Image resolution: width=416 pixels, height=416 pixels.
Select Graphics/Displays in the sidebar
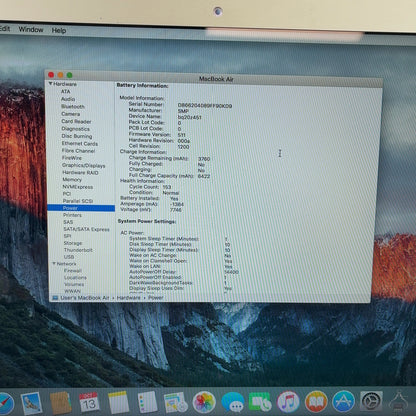84,165
